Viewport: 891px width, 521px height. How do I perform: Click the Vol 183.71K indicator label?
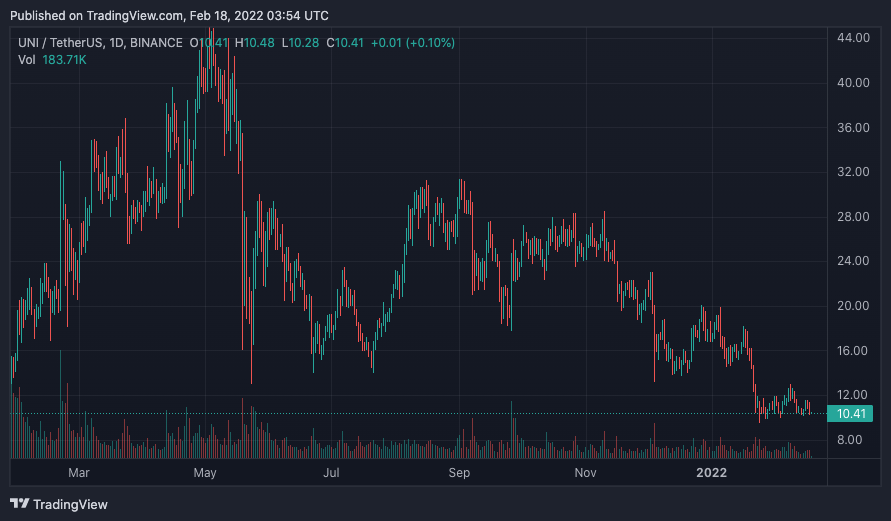click(52, 60)
